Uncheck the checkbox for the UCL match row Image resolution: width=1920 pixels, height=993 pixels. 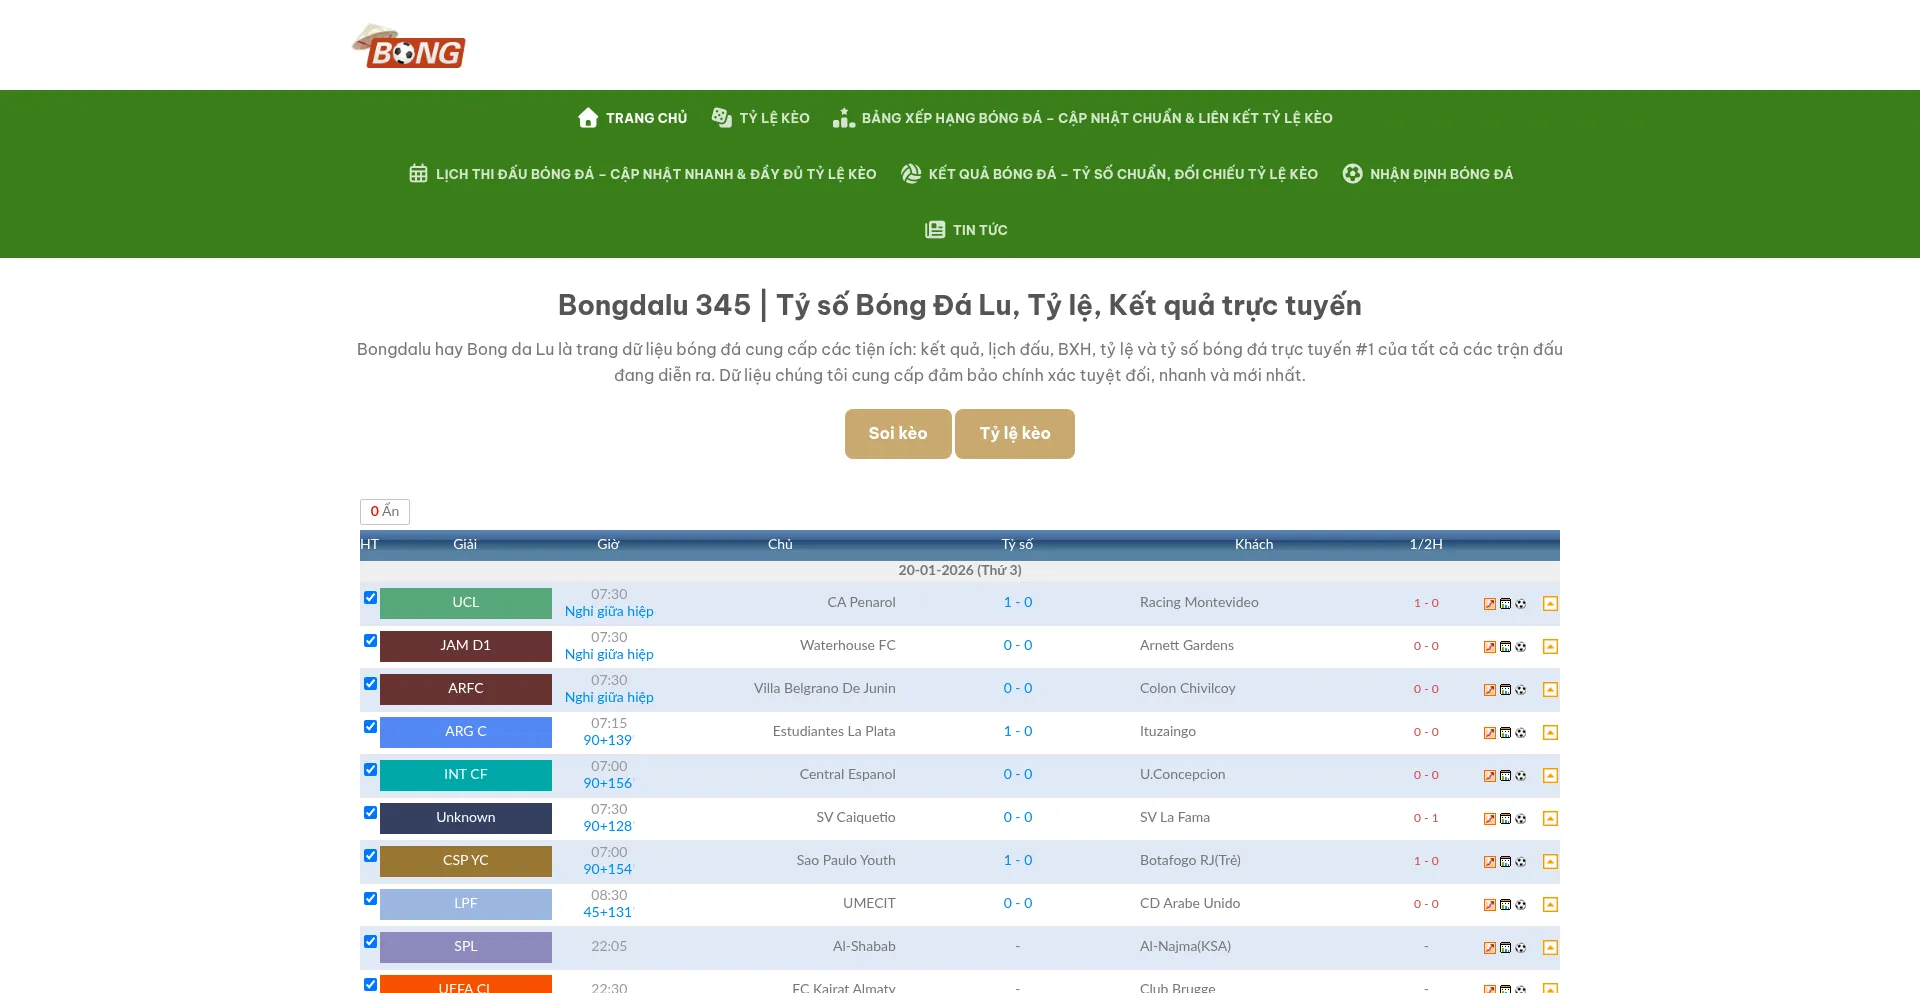coord(370,597)
